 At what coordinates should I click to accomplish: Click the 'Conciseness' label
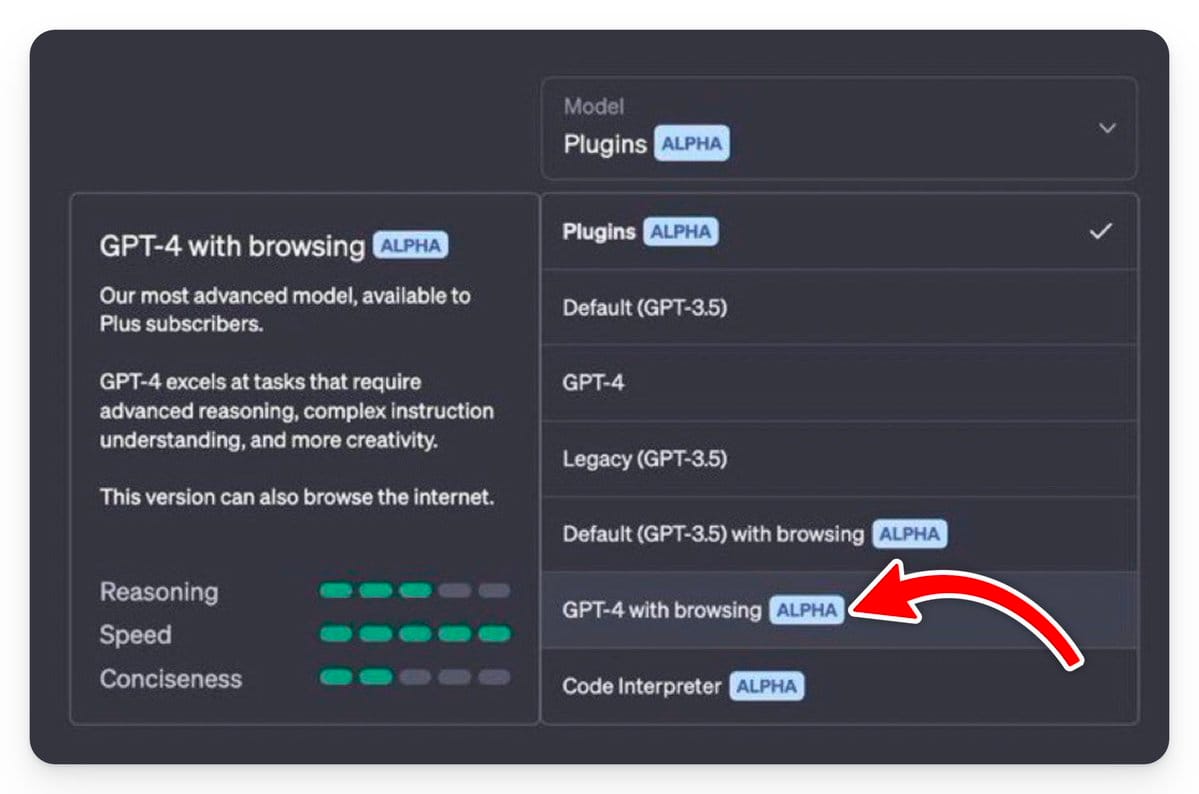coord(171,678)
